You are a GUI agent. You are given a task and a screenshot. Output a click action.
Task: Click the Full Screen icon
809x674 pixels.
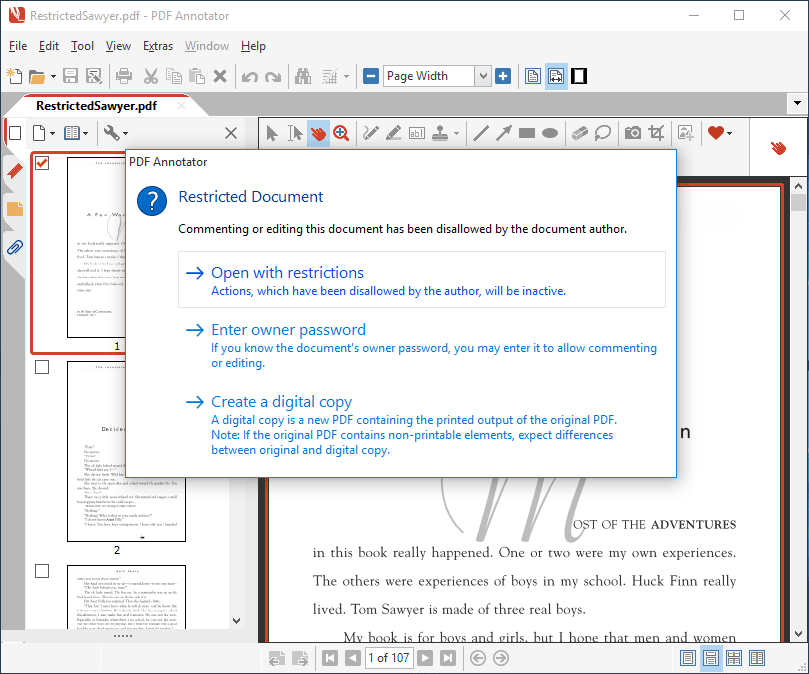click(x=579, y=76)
